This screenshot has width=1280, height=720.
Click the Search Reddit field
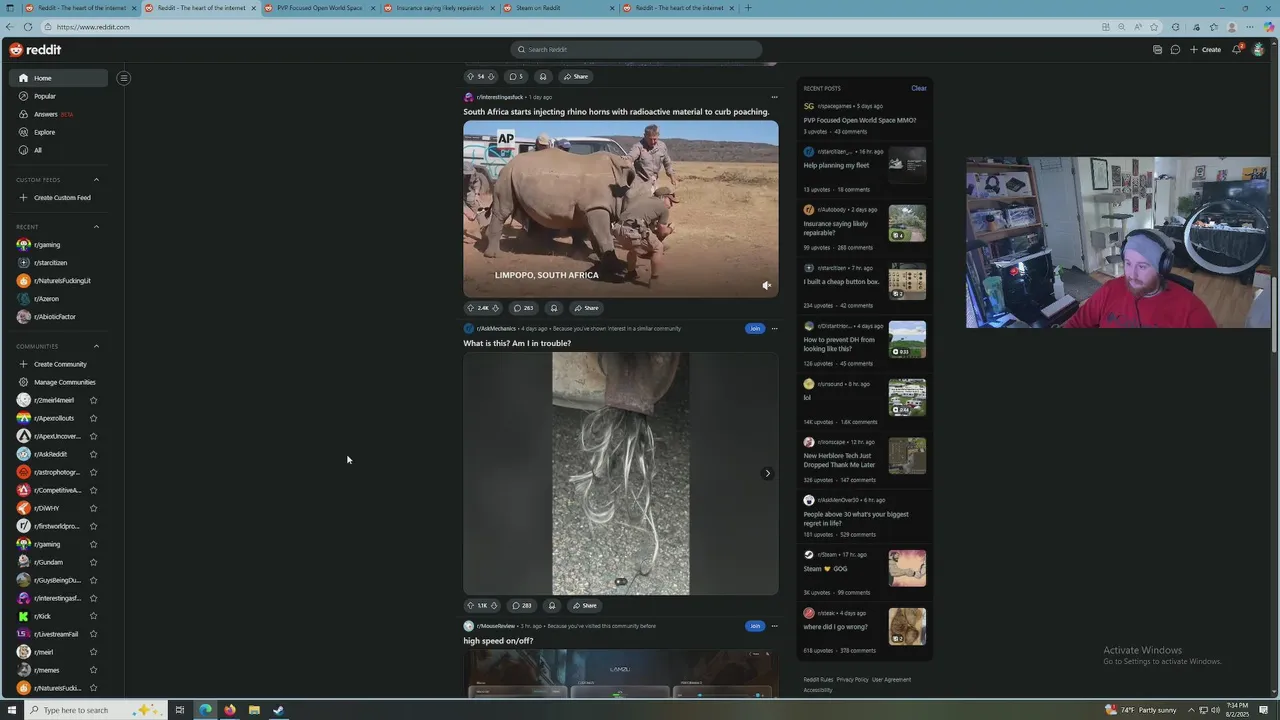click(636, 50)
